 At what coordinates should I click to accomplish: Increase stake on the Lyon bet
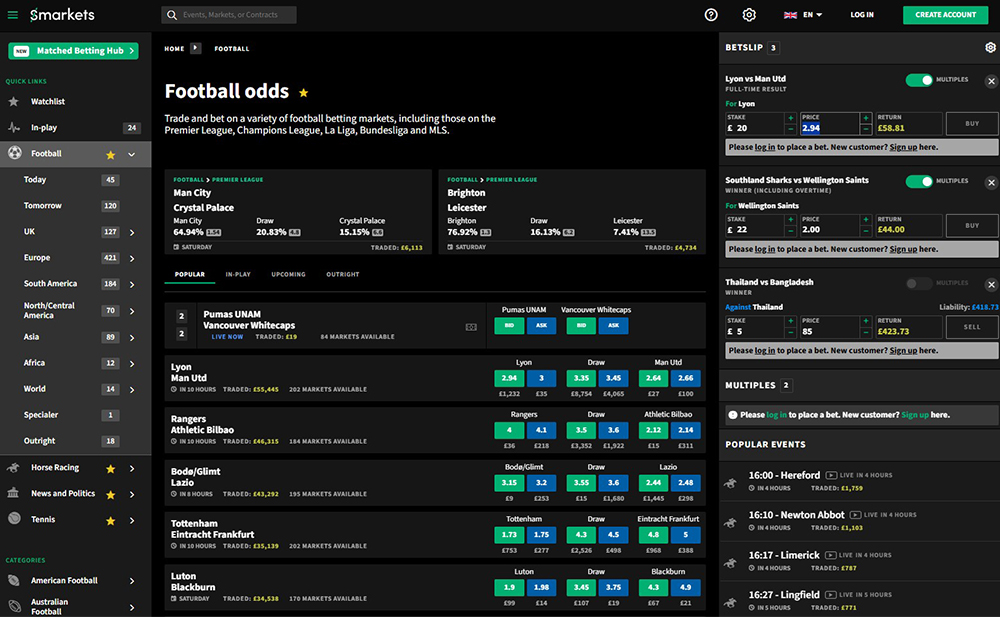(x=790, y=118)
